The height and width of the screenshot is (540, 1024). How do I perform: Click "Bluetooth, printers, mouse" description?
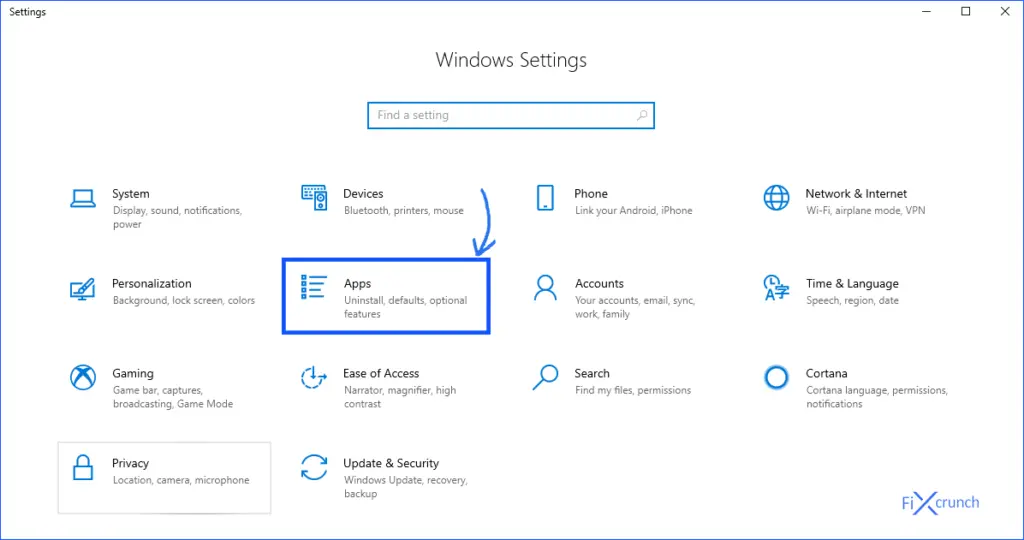click(x=404, y=211)
